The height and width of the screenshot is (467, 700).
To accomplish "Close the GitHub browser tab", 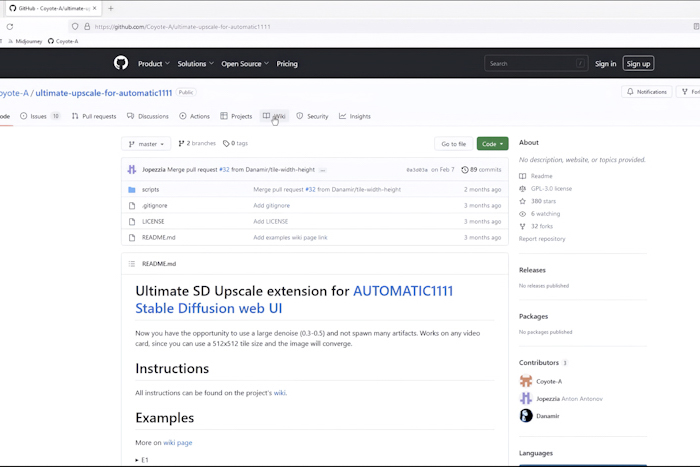I will [x=94, y=8].
